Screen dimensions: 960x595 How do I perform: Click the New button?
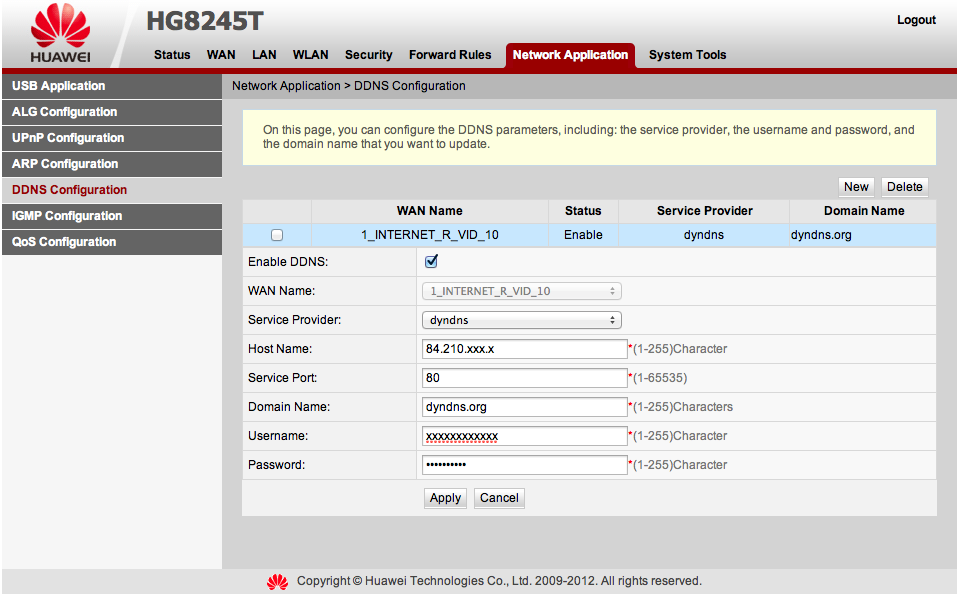[x=856, y=187]
